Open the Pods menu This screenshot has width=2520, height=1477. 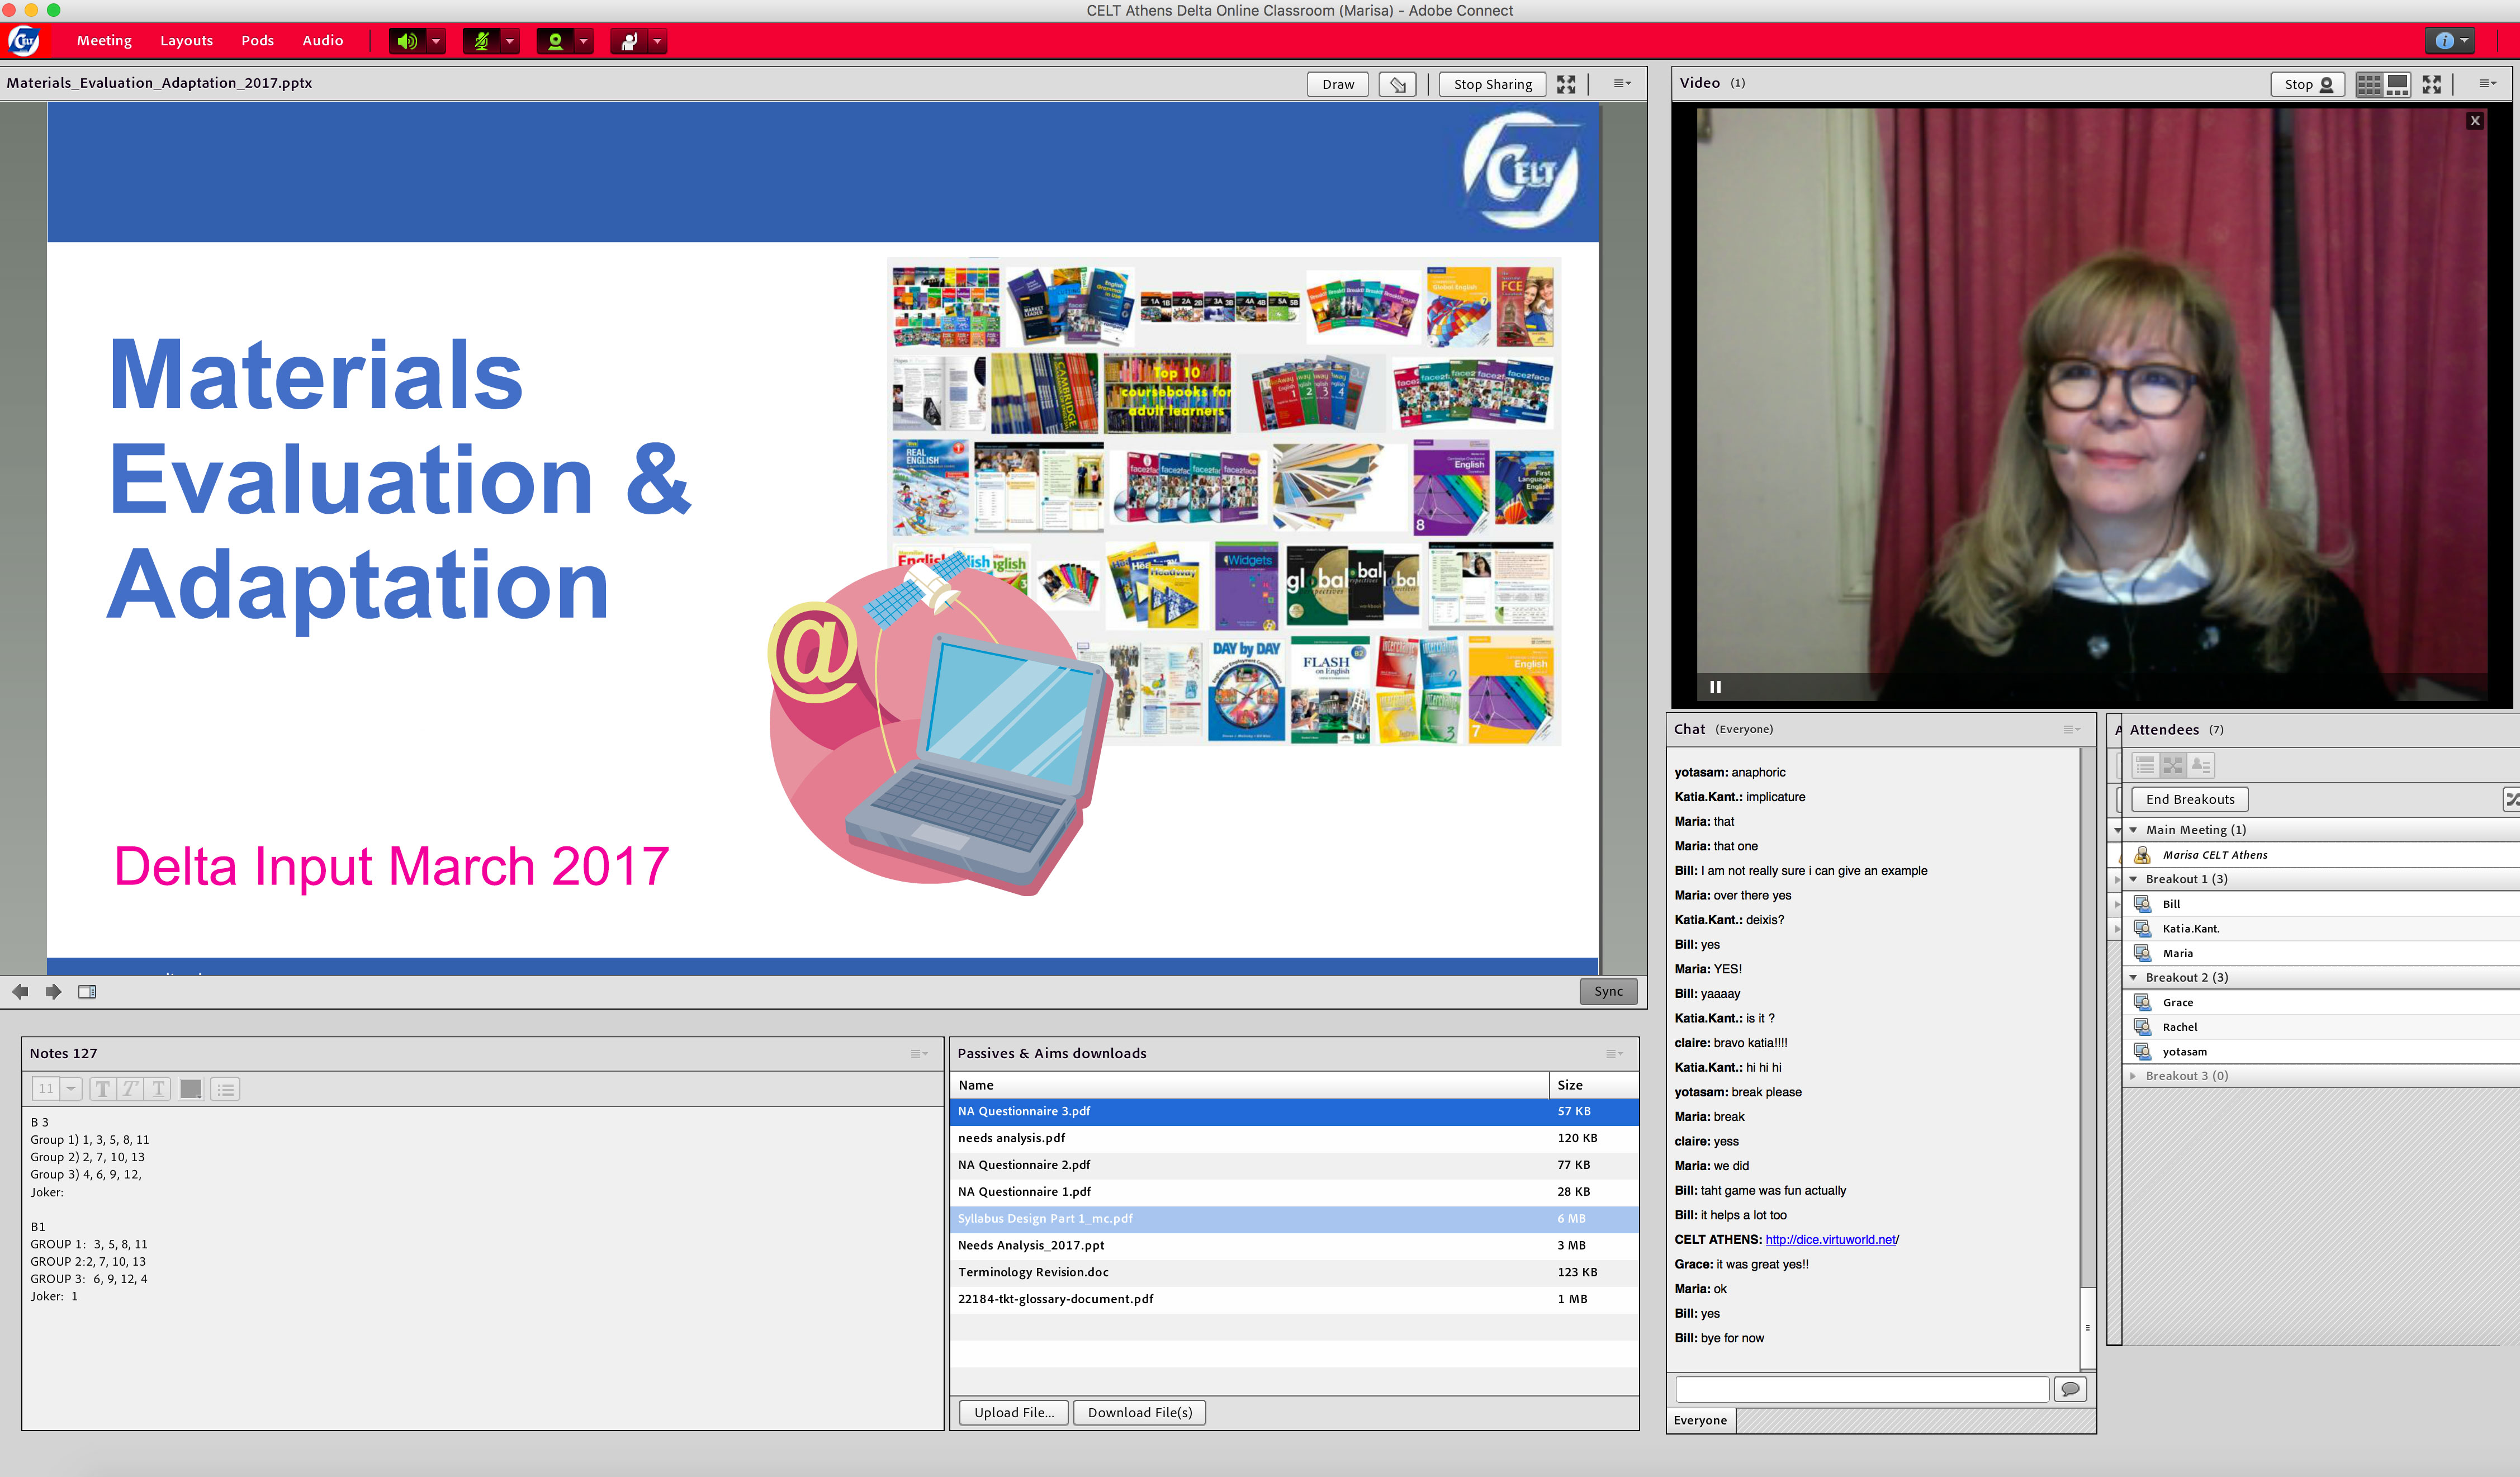pyautogui.click(x=257, y=41)
